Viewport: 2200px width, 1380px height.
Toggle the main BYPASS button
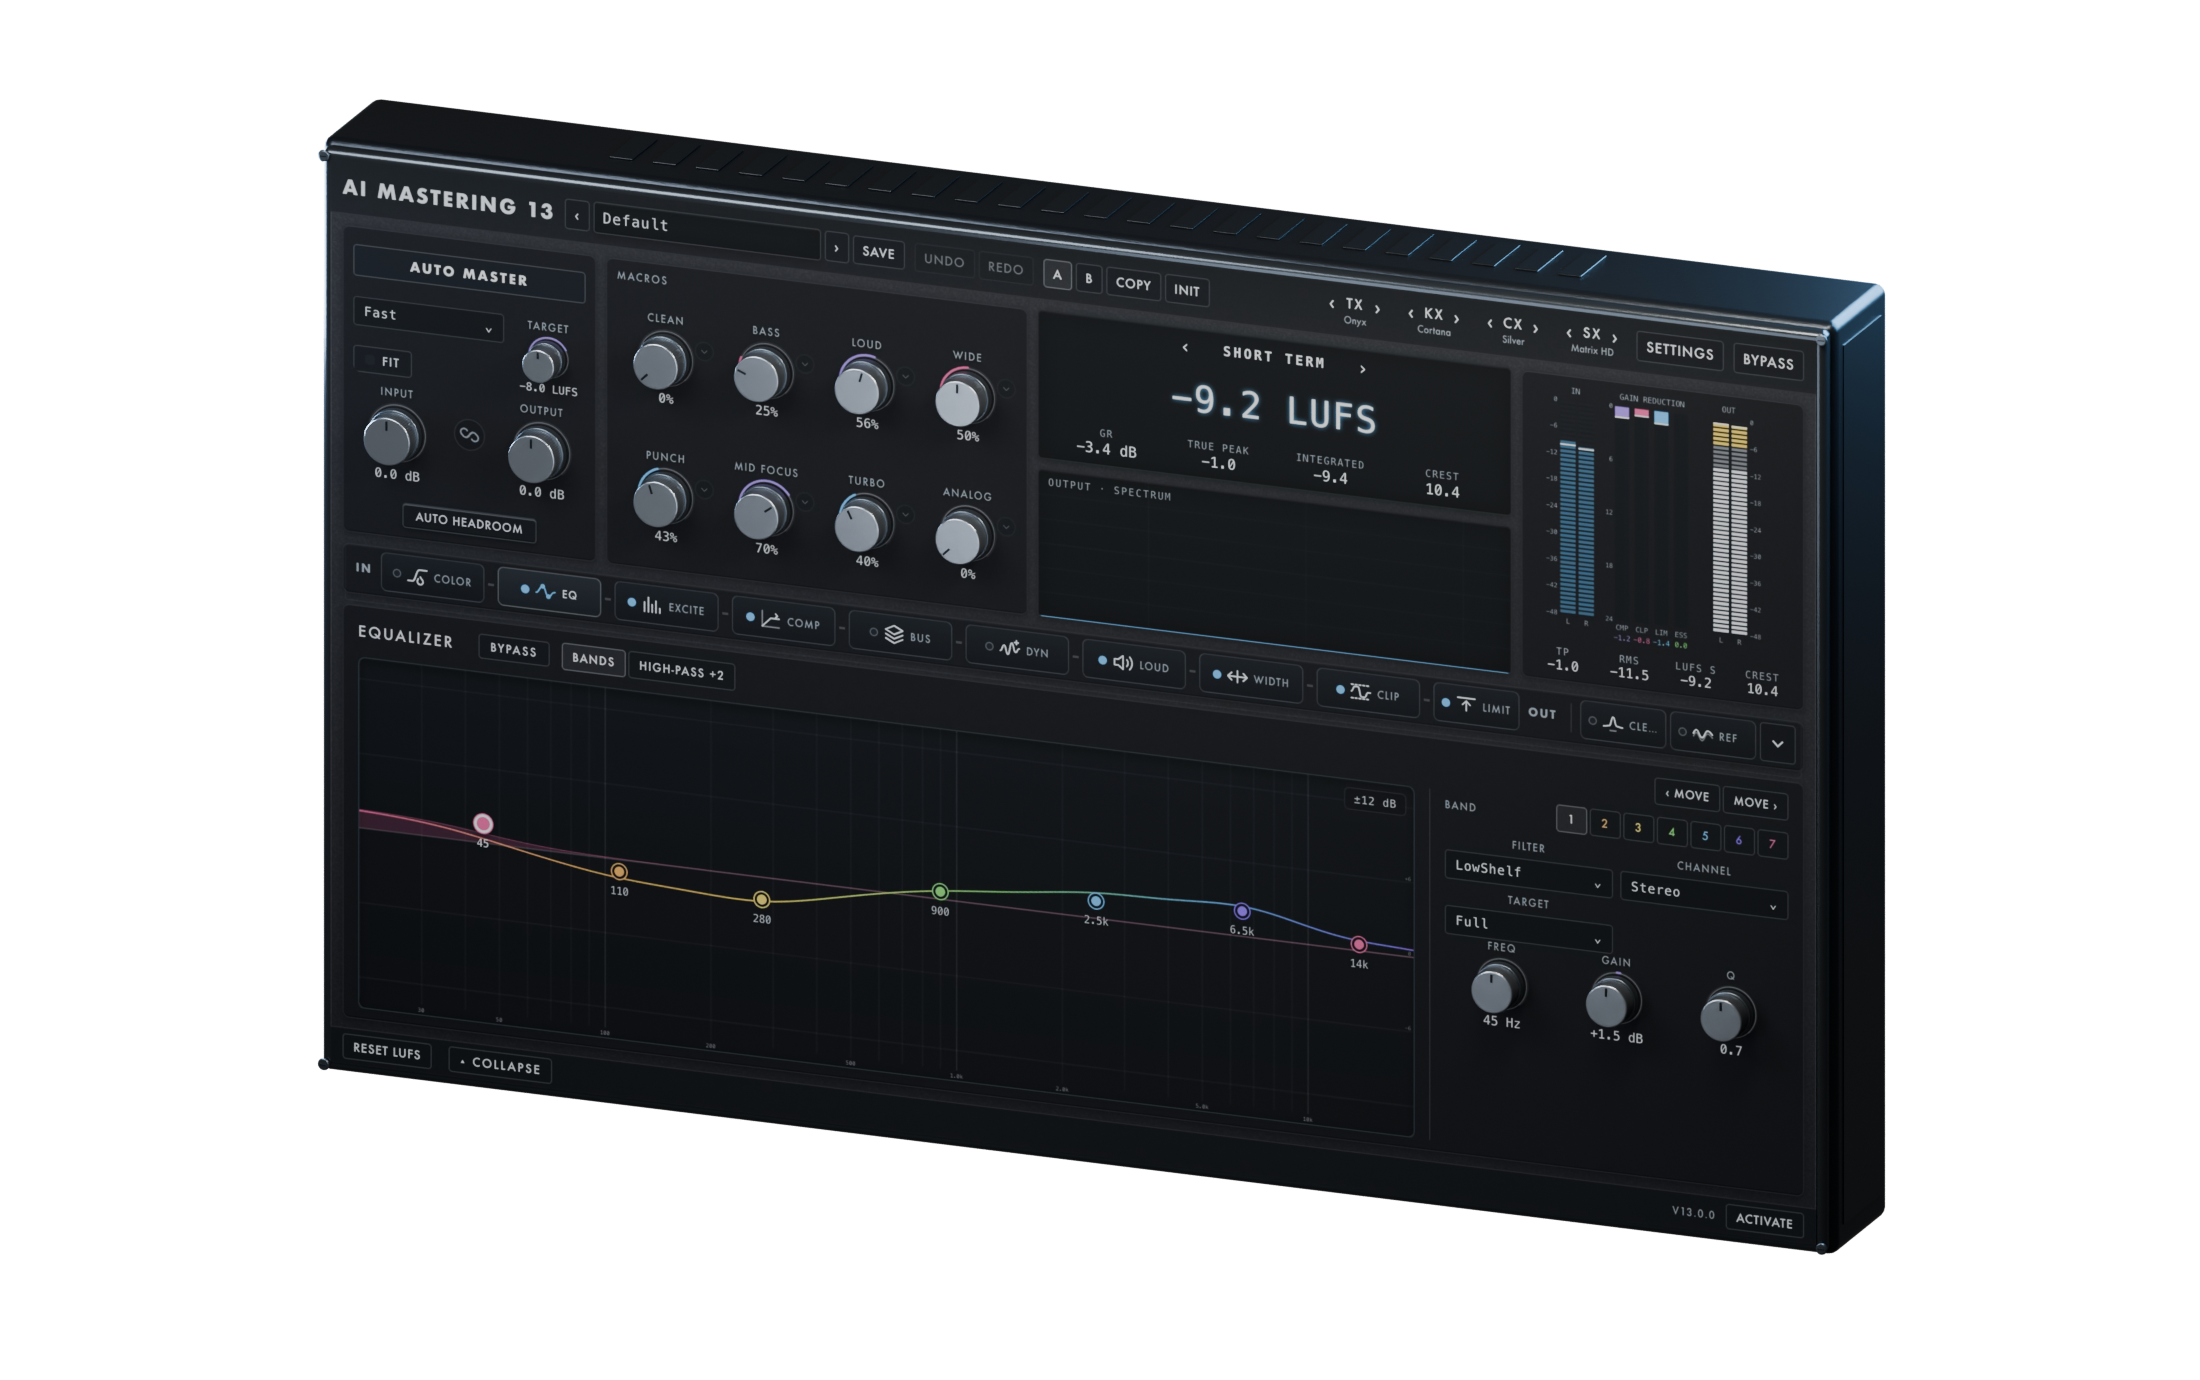pos(1768,361)
